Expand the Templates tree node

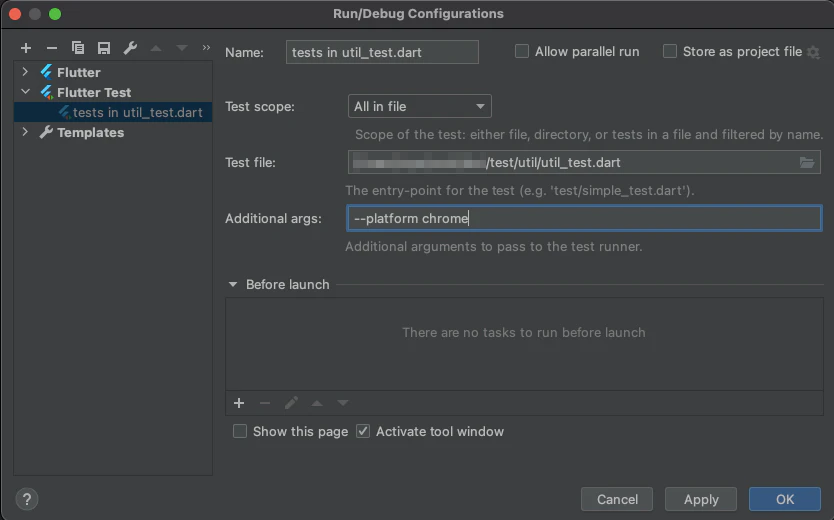click(25, 131)
